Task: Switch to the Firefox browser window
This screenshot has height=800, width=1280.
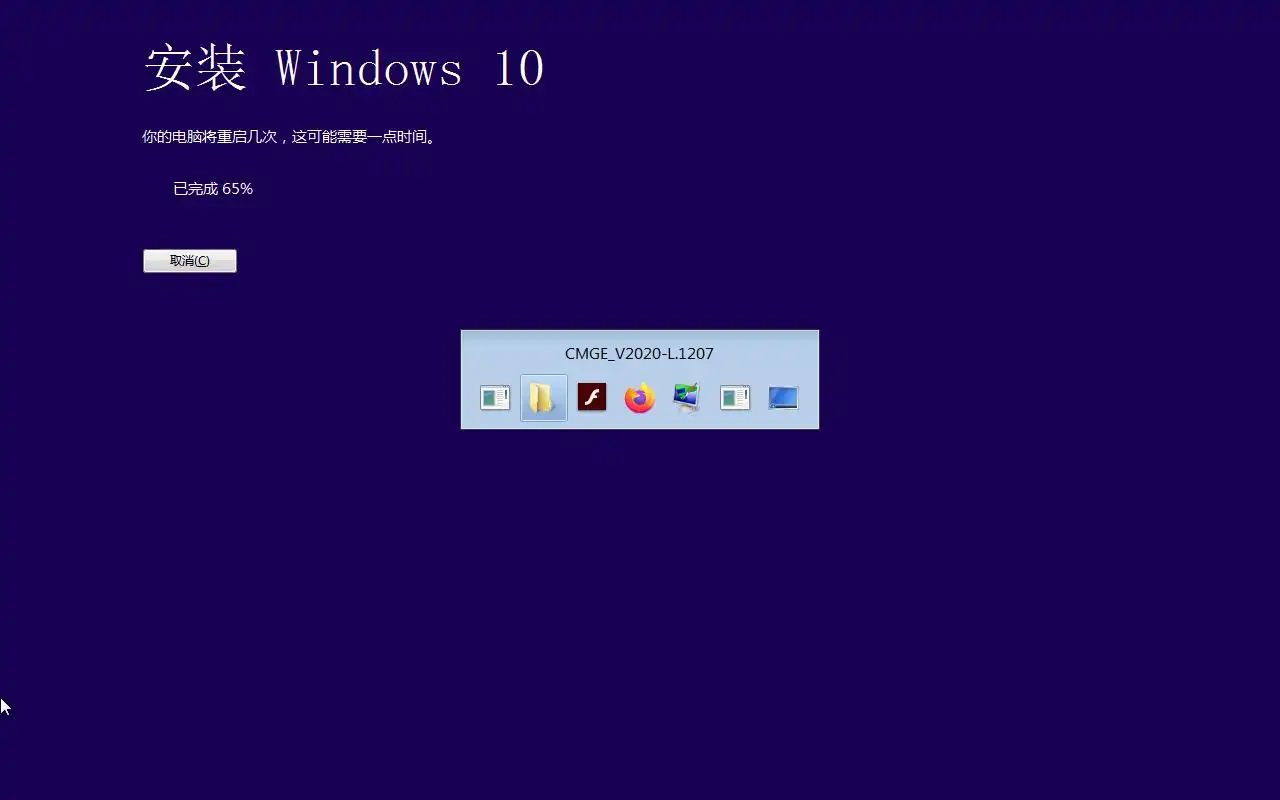Action: (x=640, y=398)
